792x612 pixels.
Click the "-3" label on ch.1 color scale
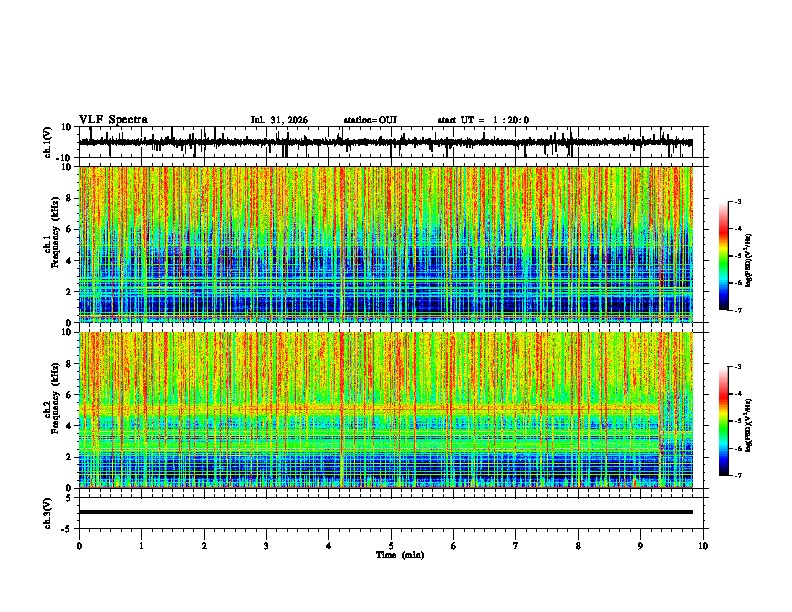737,201
